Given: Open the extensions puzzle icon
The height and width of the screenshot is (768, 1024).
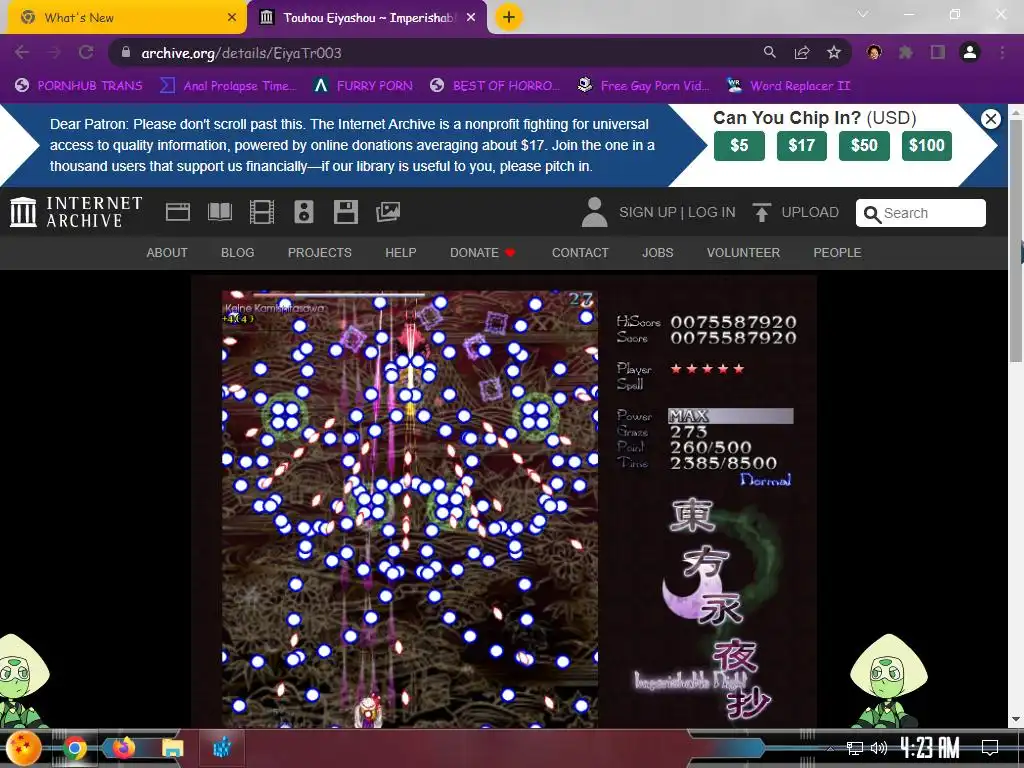Looking at the screenshot, I should (x=906, y=52).
